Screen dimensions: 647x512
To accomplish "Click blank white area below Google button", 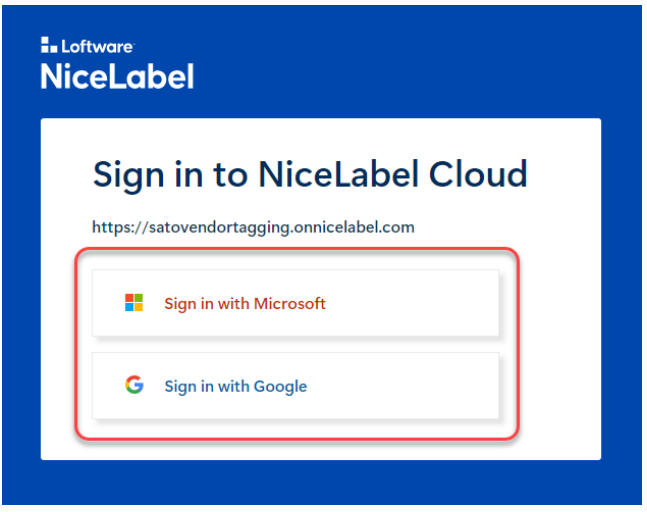I will pos(300,449).
